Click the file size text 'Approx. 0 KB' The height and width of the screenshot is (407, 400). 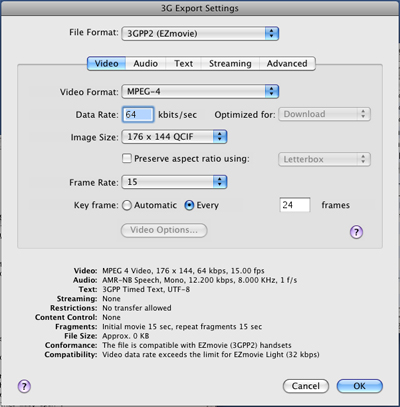tap(126, 336)
